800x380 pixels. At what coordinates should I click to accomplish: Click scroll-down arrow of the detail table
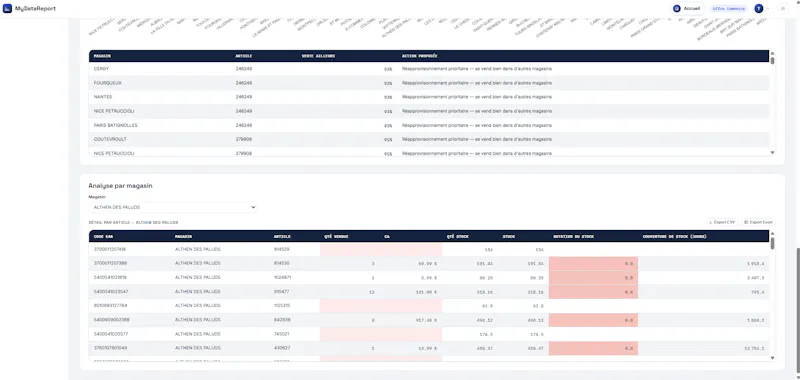tap(772, 358)
